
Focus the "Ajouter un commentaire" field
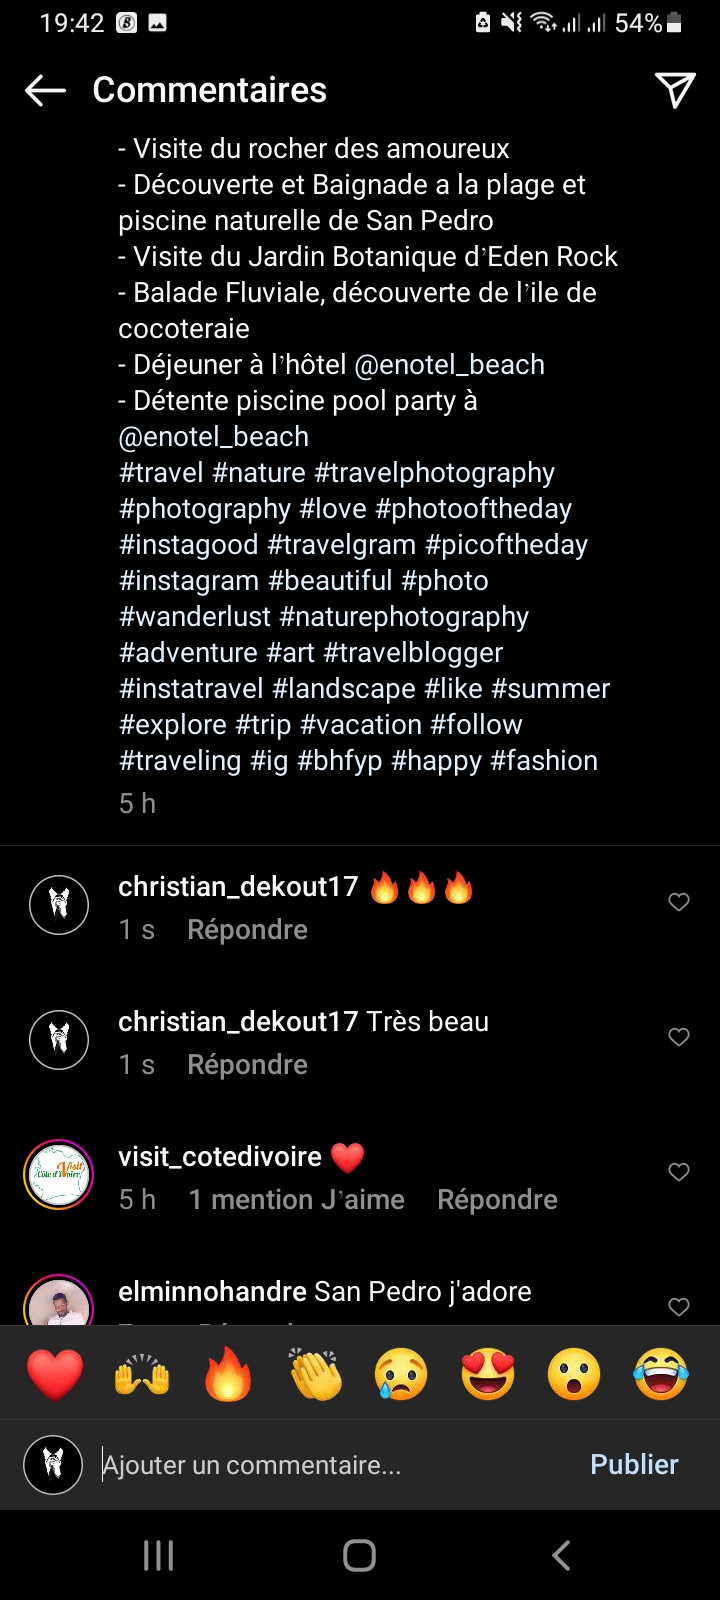(330, 1465)
